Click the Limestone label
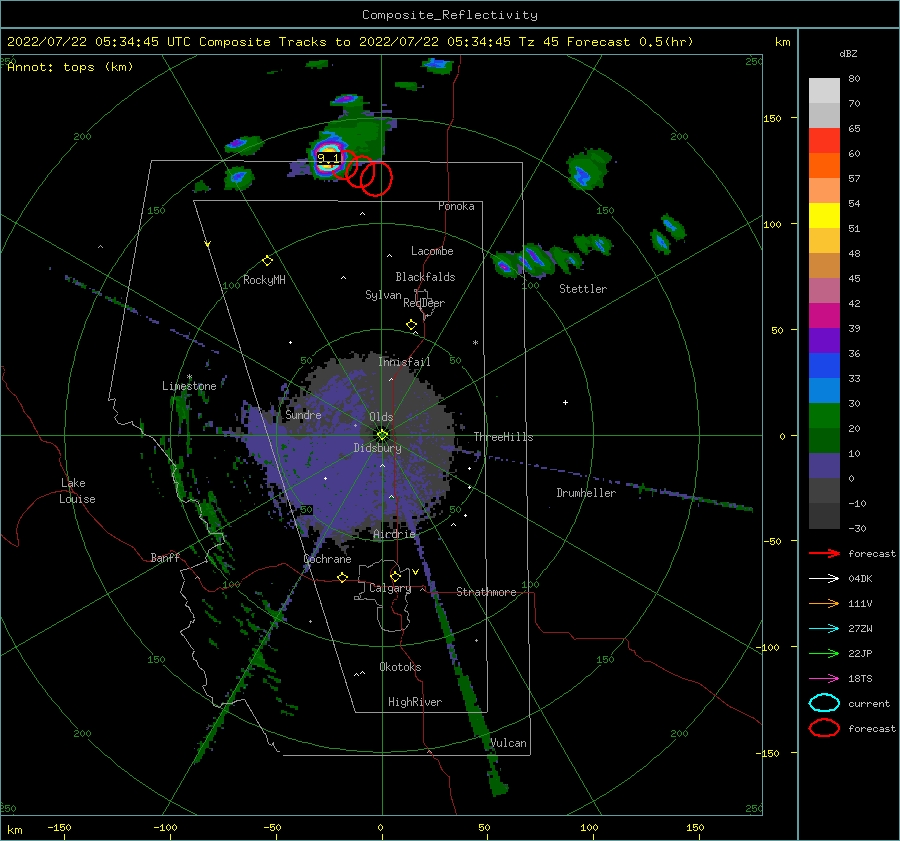The width and height of the screenshot is (900, 841). [x=189, y=386]
